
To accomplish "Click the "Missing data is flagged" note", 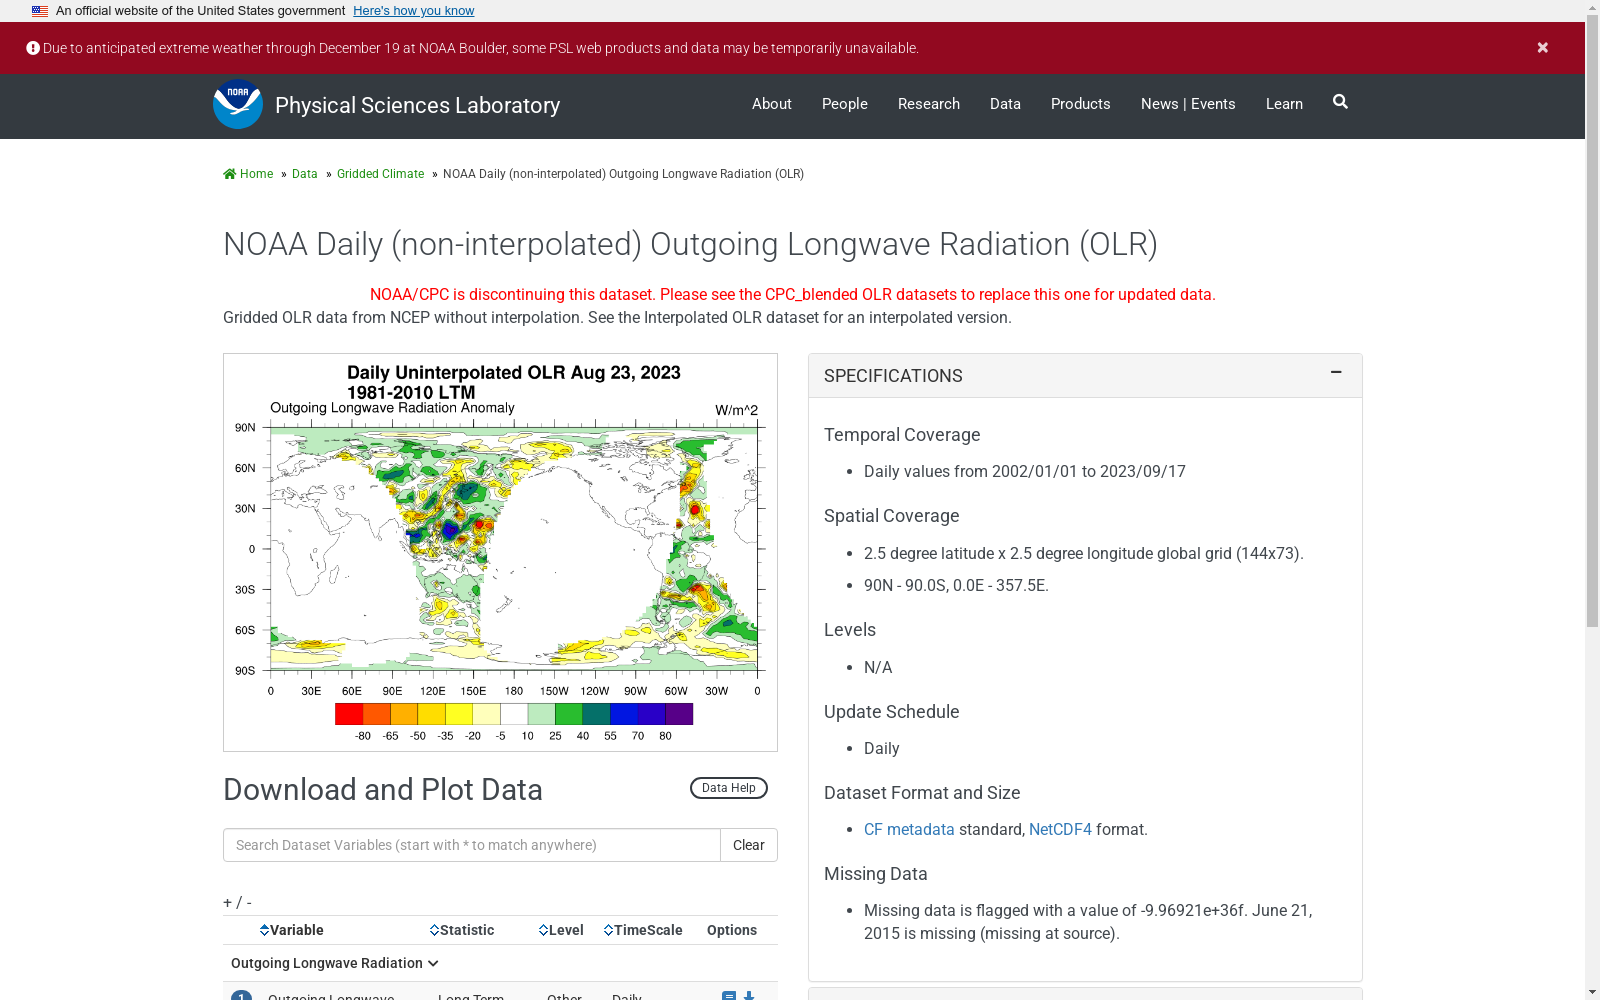I will coord(1088,922).
